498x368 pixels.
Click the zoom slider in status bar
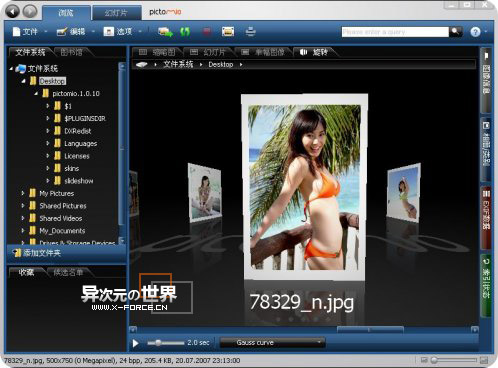coord(454,360)
